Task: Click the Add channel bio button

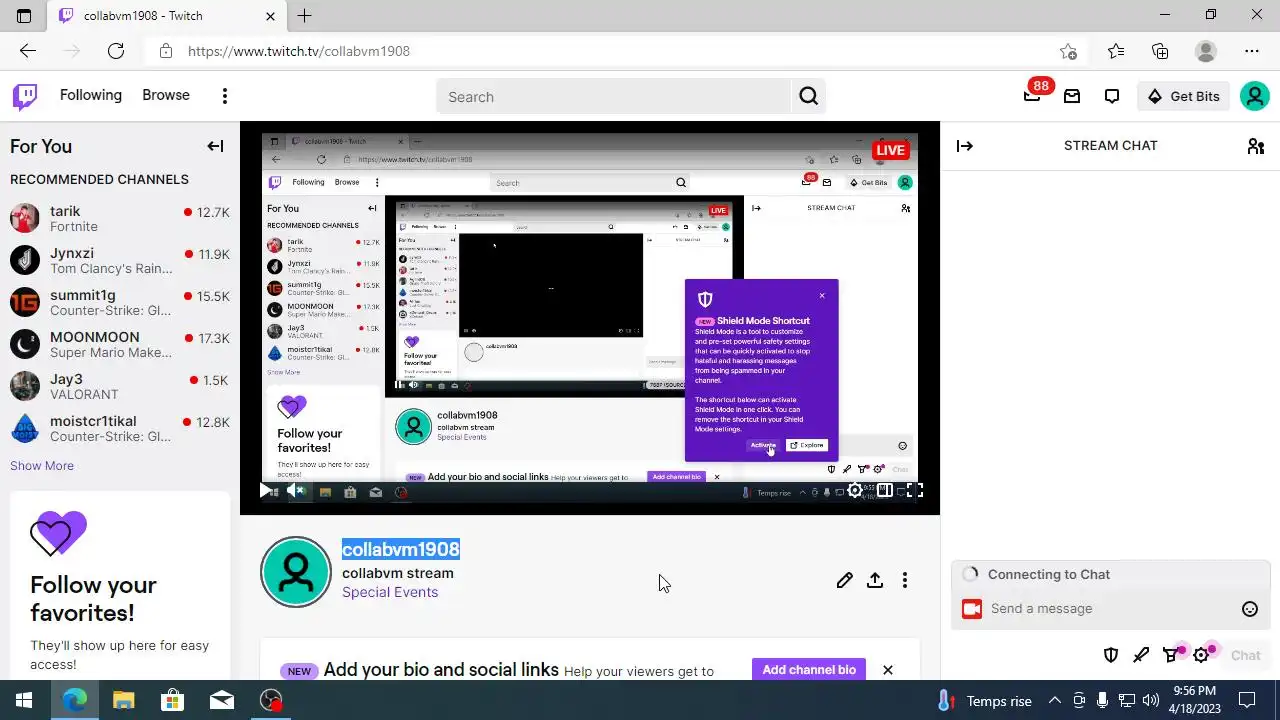Action: 809,670
